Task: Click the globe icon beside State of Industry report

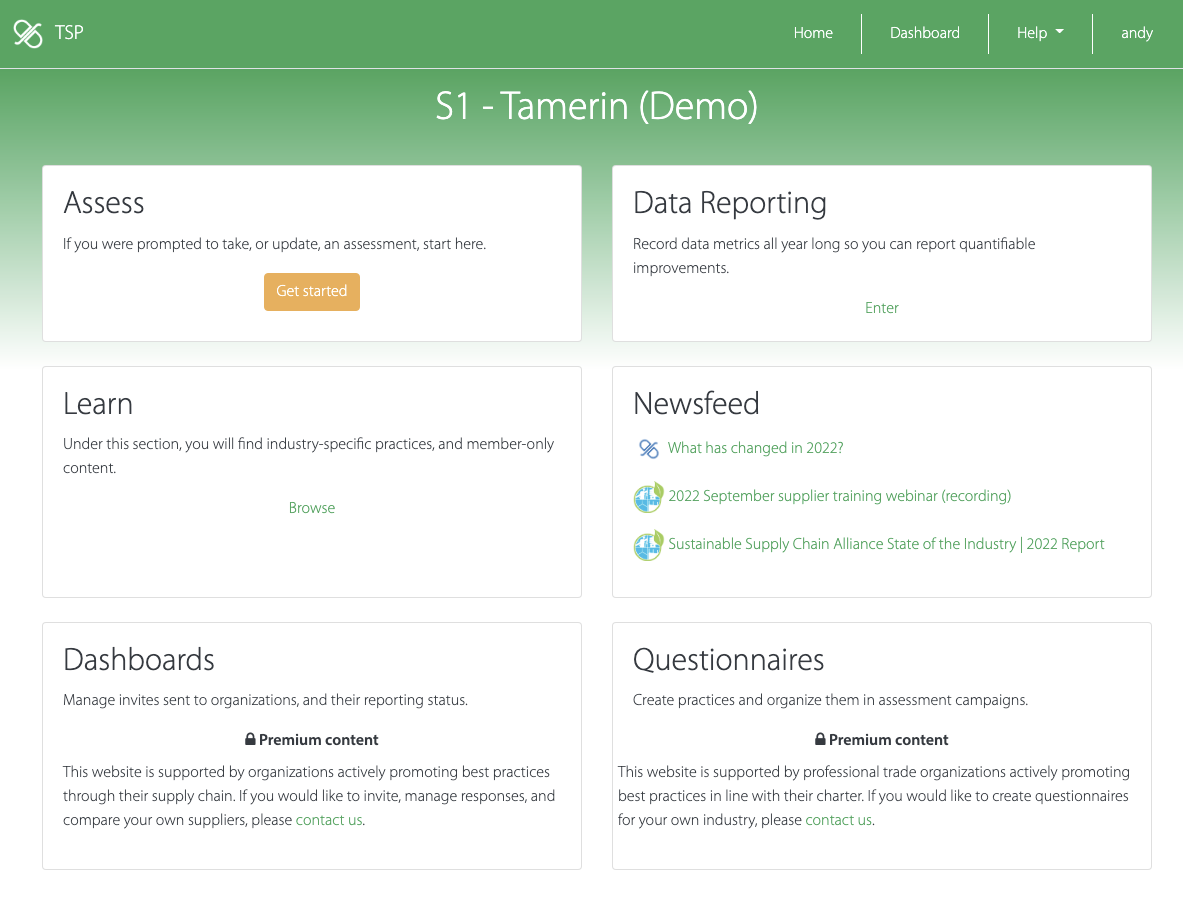Action: [x=649, y=545]
